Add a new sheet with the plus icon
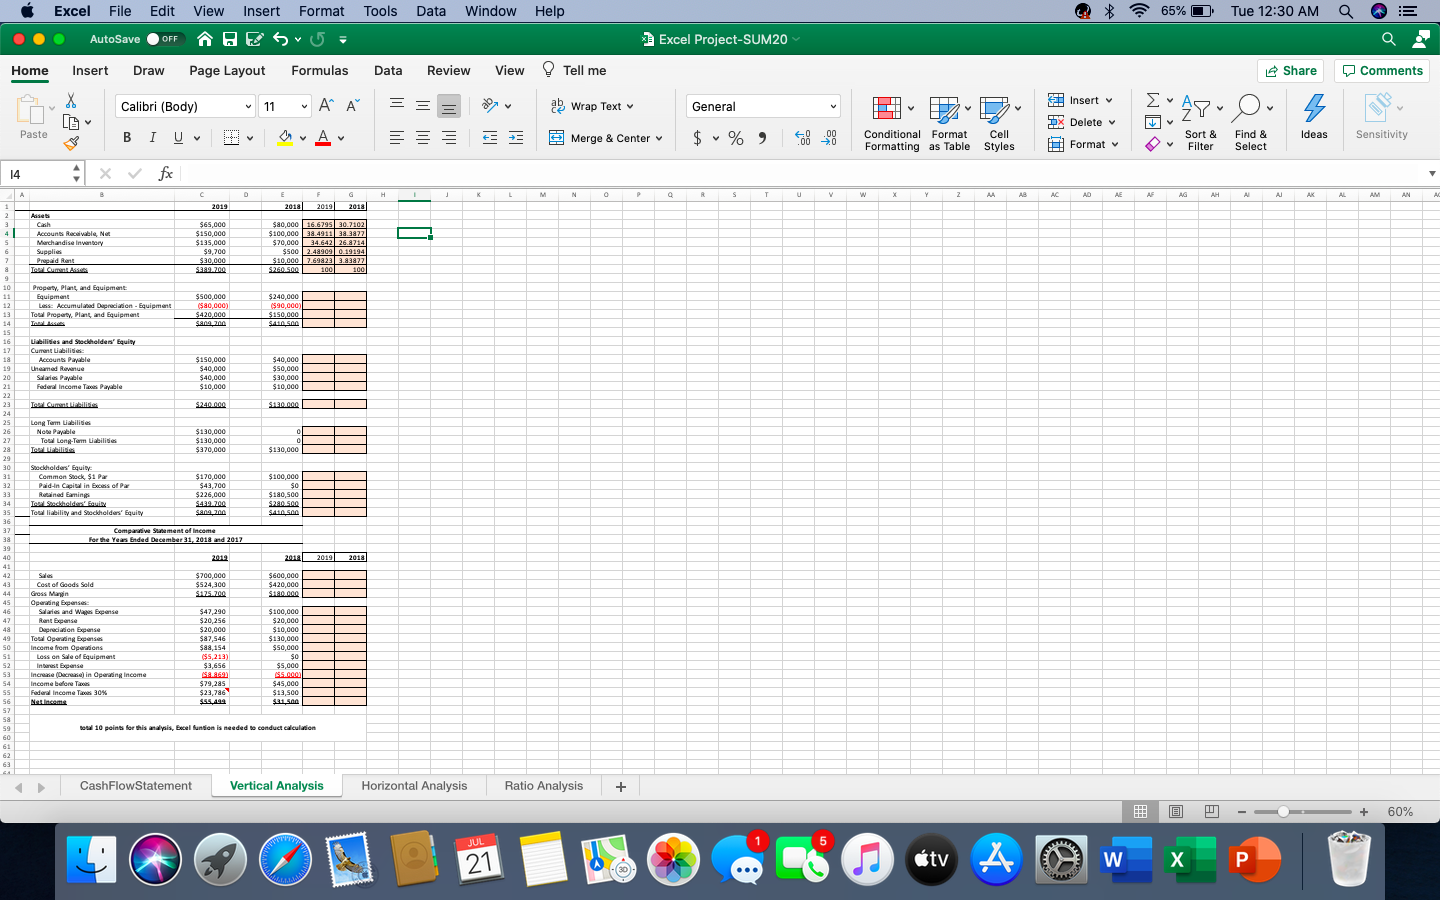Image resolution: width=1440 pixels, height=900 pixels. pyautogui.click(x=621, y=787)
